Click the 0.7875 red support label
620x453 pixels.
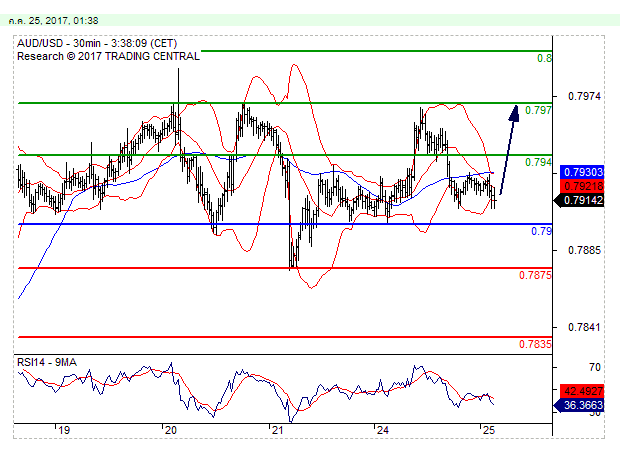(x=535, y=275)
